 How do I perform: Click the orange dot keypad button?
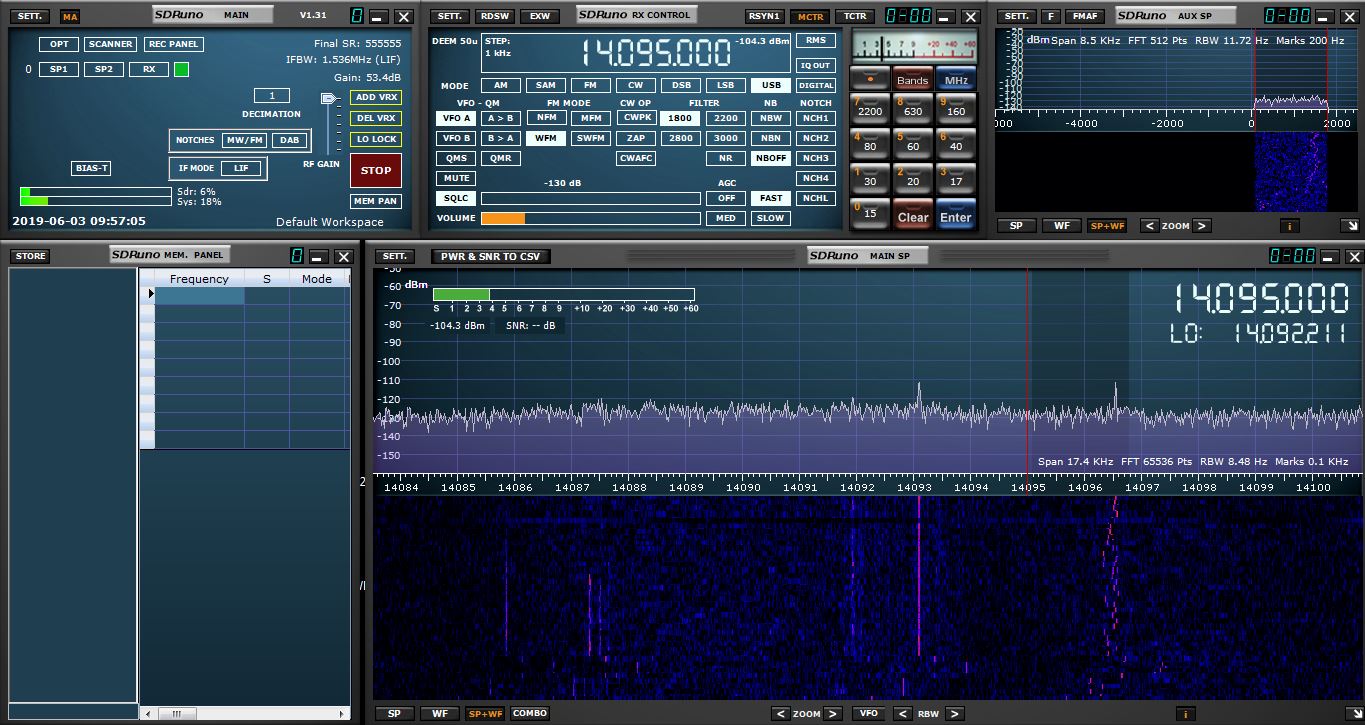pos(869,79)
